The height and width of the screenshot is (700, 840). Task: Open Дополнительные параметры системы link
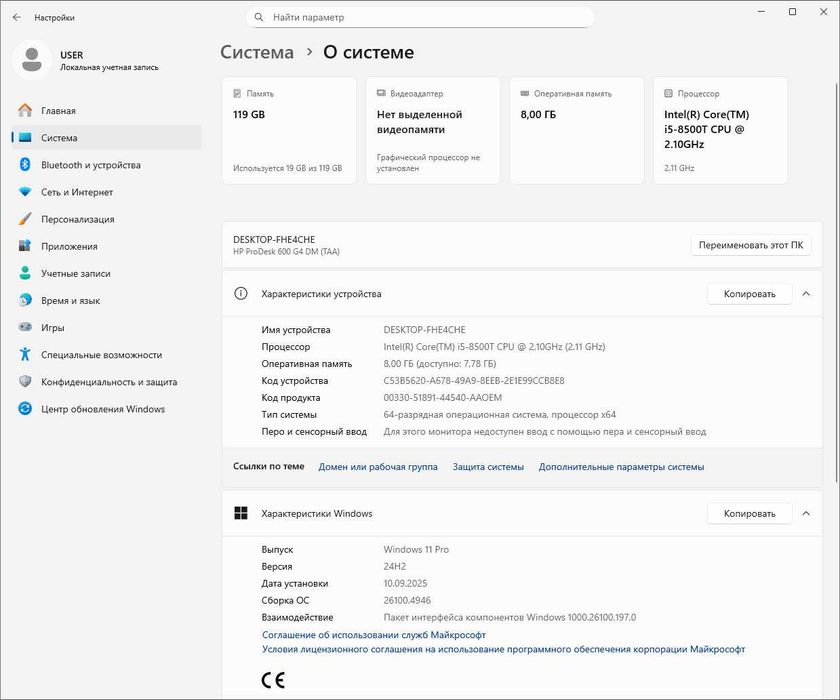click(x=621, y=466)
